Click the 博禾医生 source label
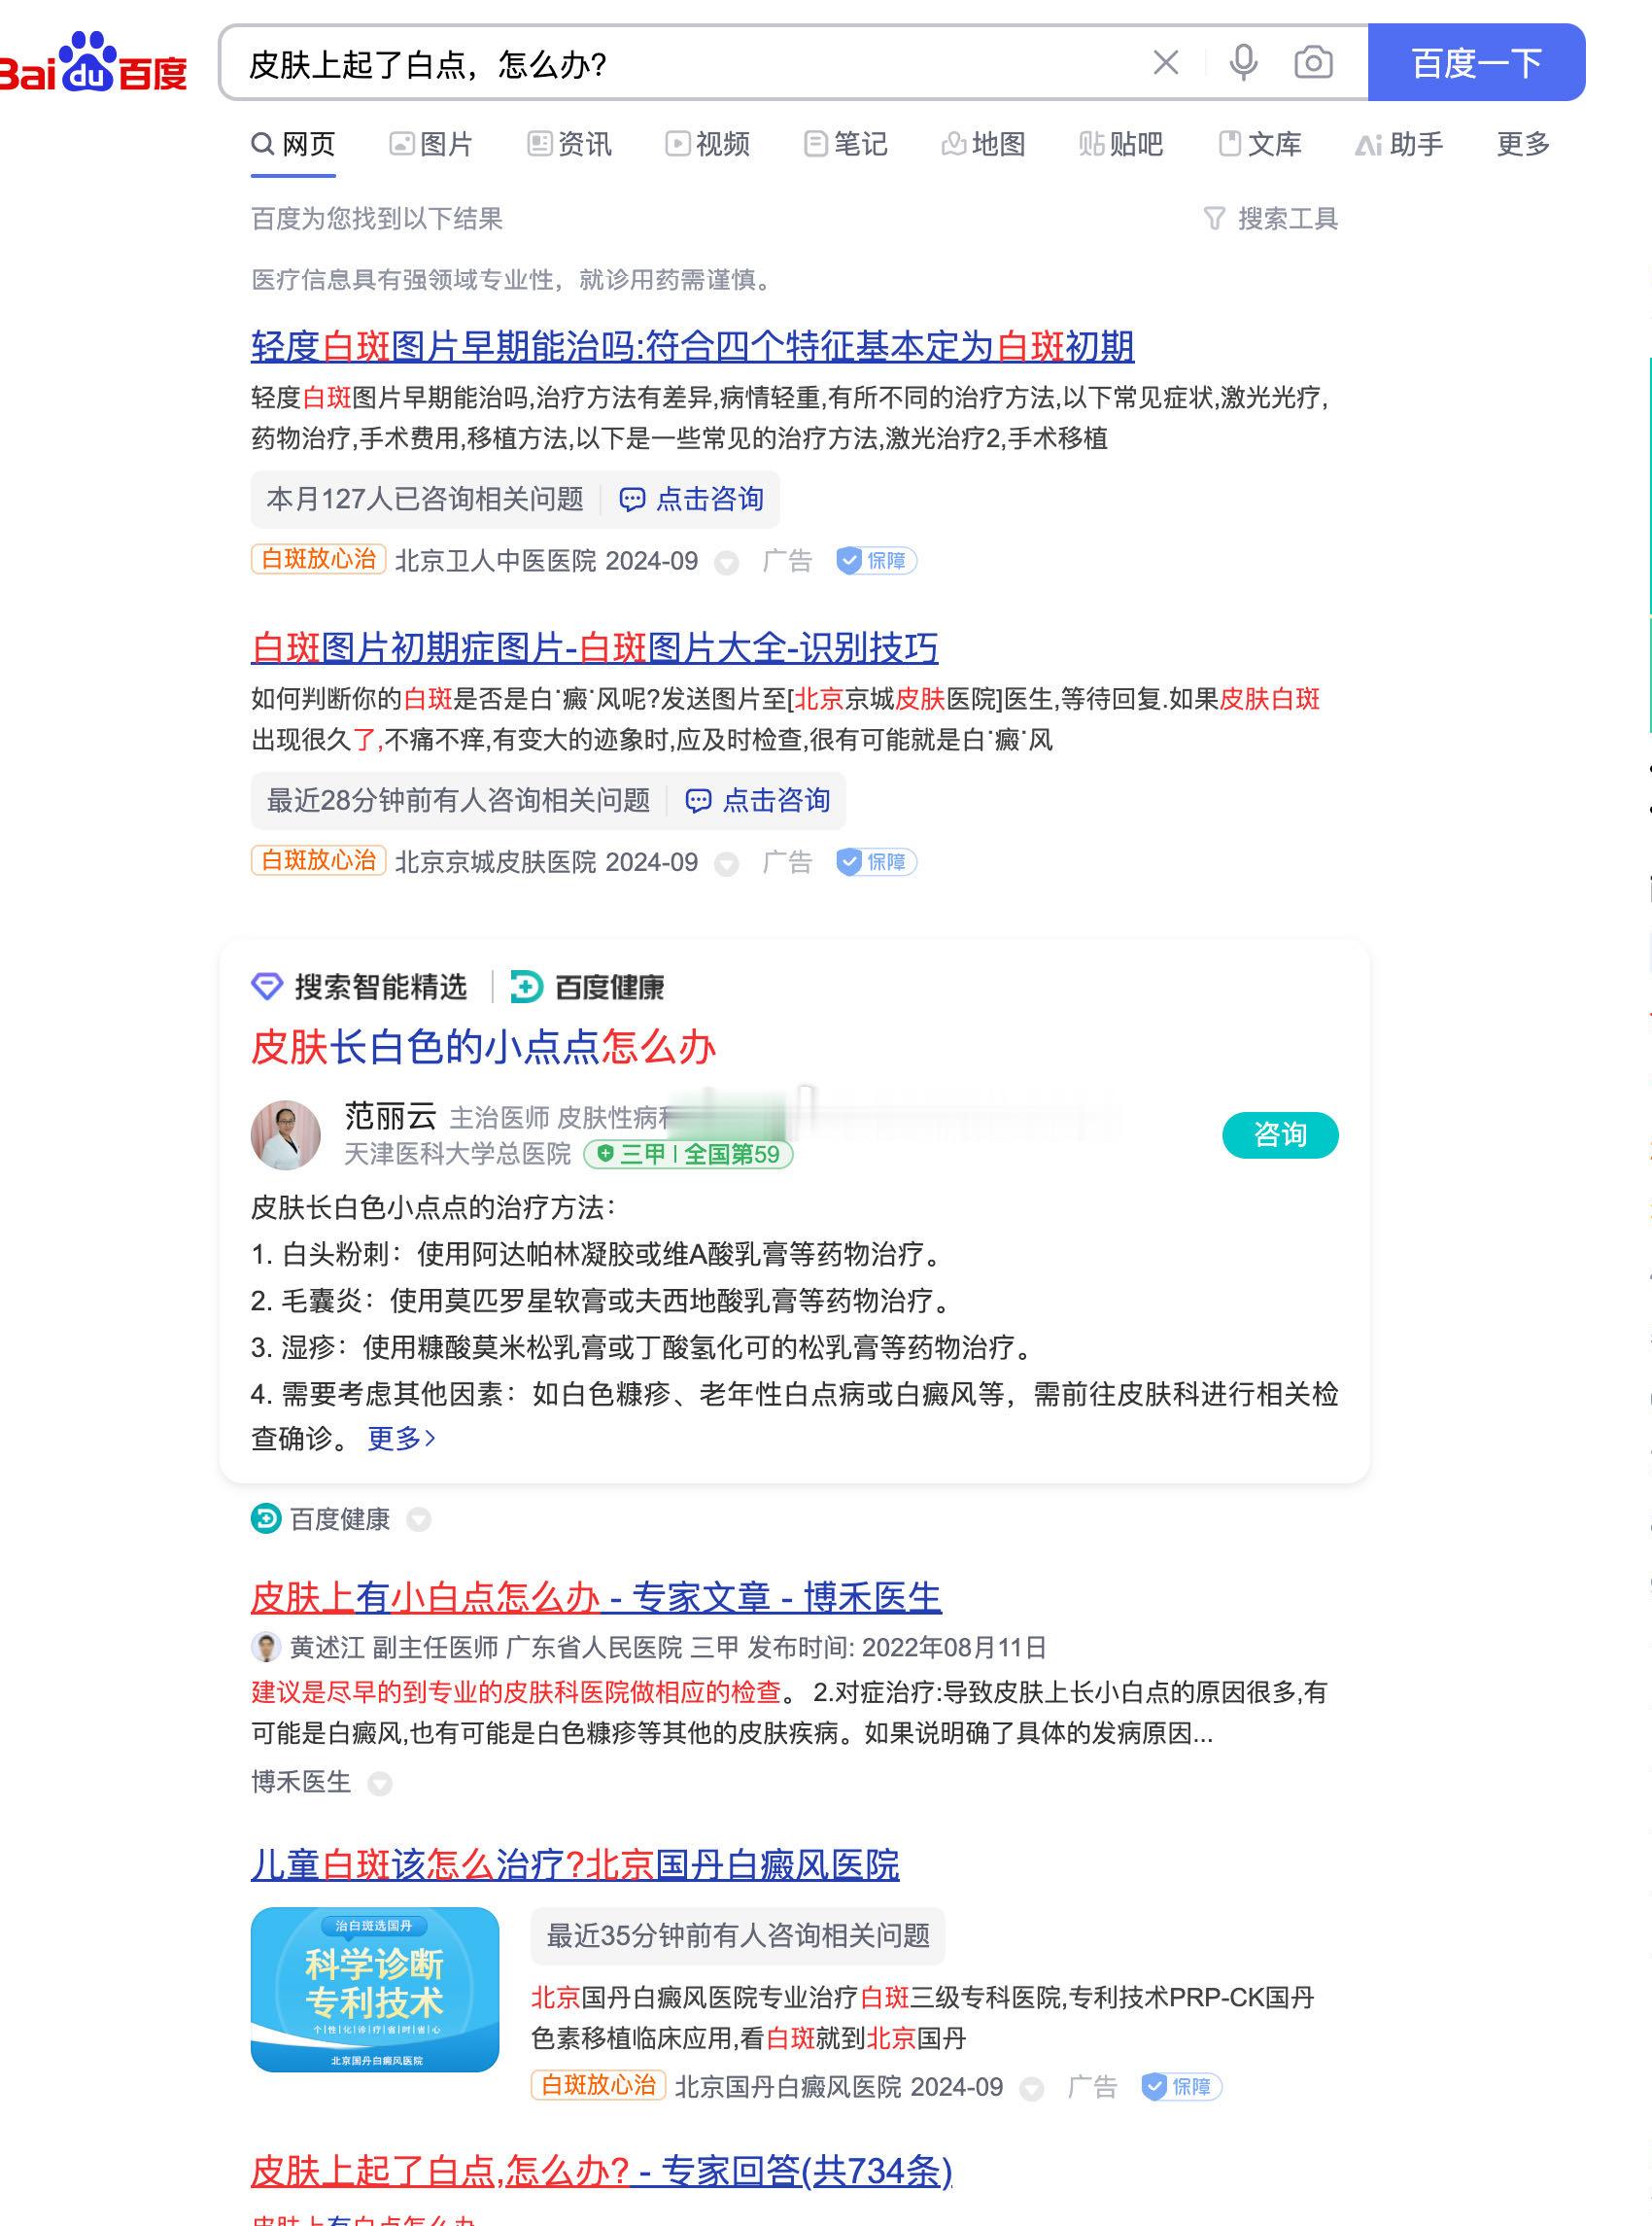The image size is (1652, 2226). 301,1782
